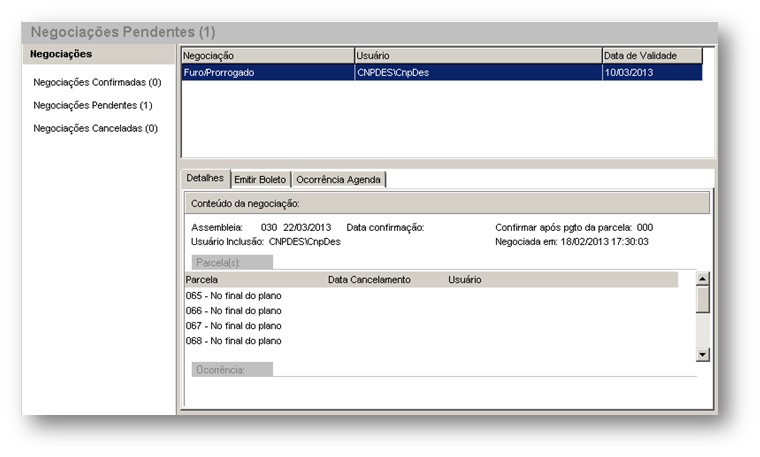Screen dimensions: 760x457
Task: Click the parcela list scroll up arrow
Action: click(x=702, y=279)
